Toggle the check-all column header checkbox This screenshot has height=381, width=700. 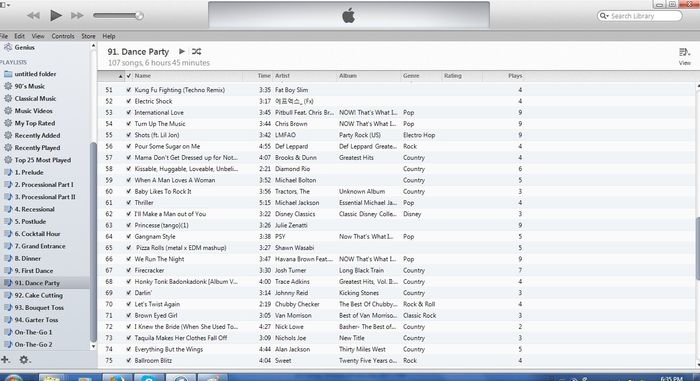tap(129, 76)
